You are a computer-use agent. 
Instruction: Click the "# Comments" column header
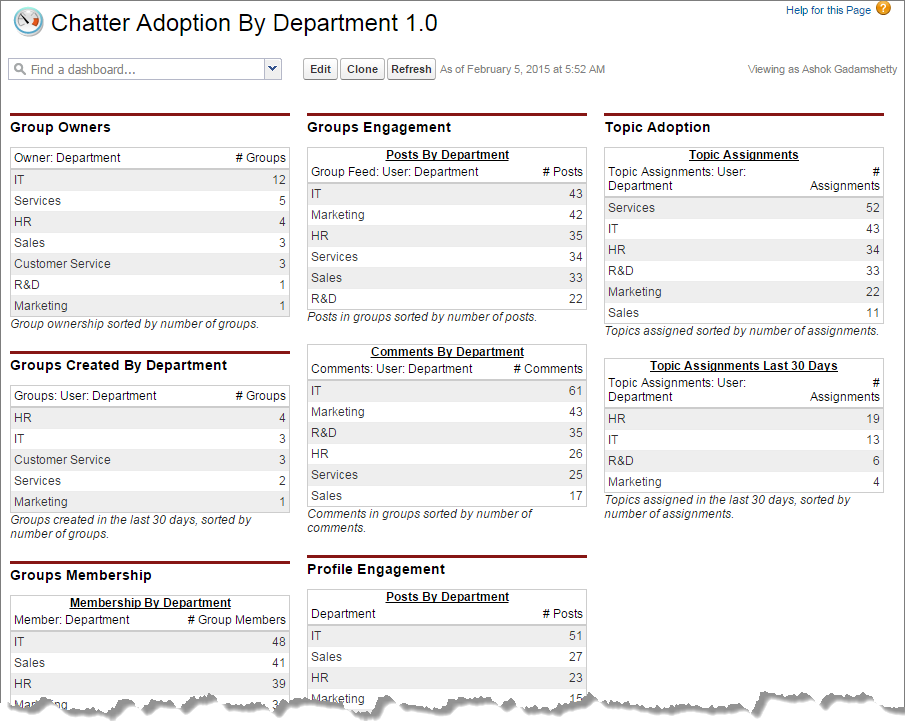coord(548,369)
